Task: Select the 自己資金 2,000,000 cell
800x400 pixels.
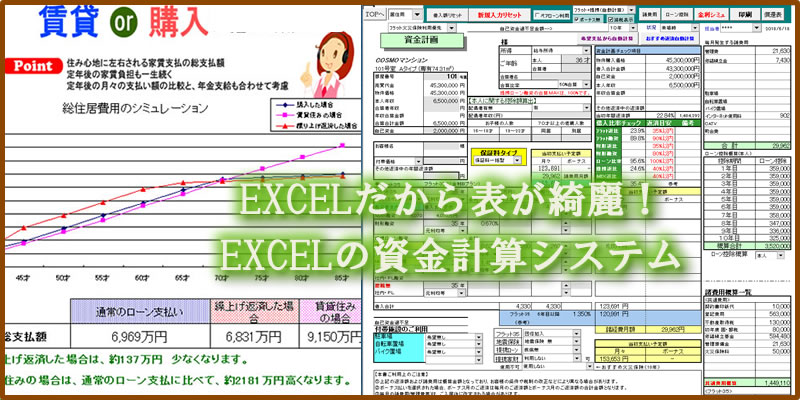Action: (x=445, y=130)
